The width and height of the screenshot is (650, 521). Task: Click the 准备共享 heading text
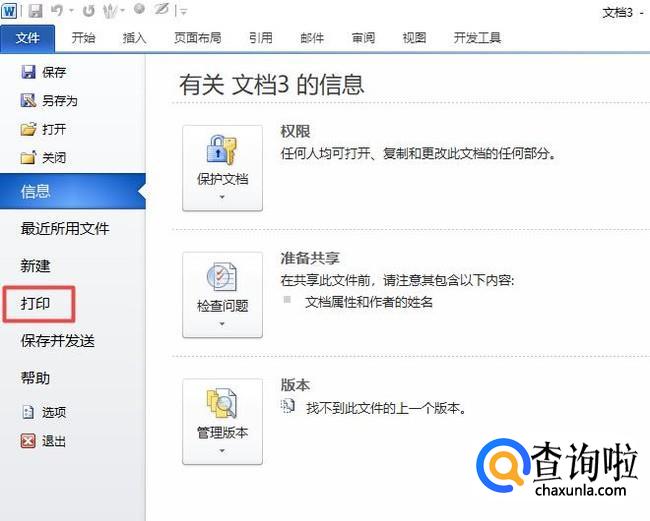coord(310,258)
